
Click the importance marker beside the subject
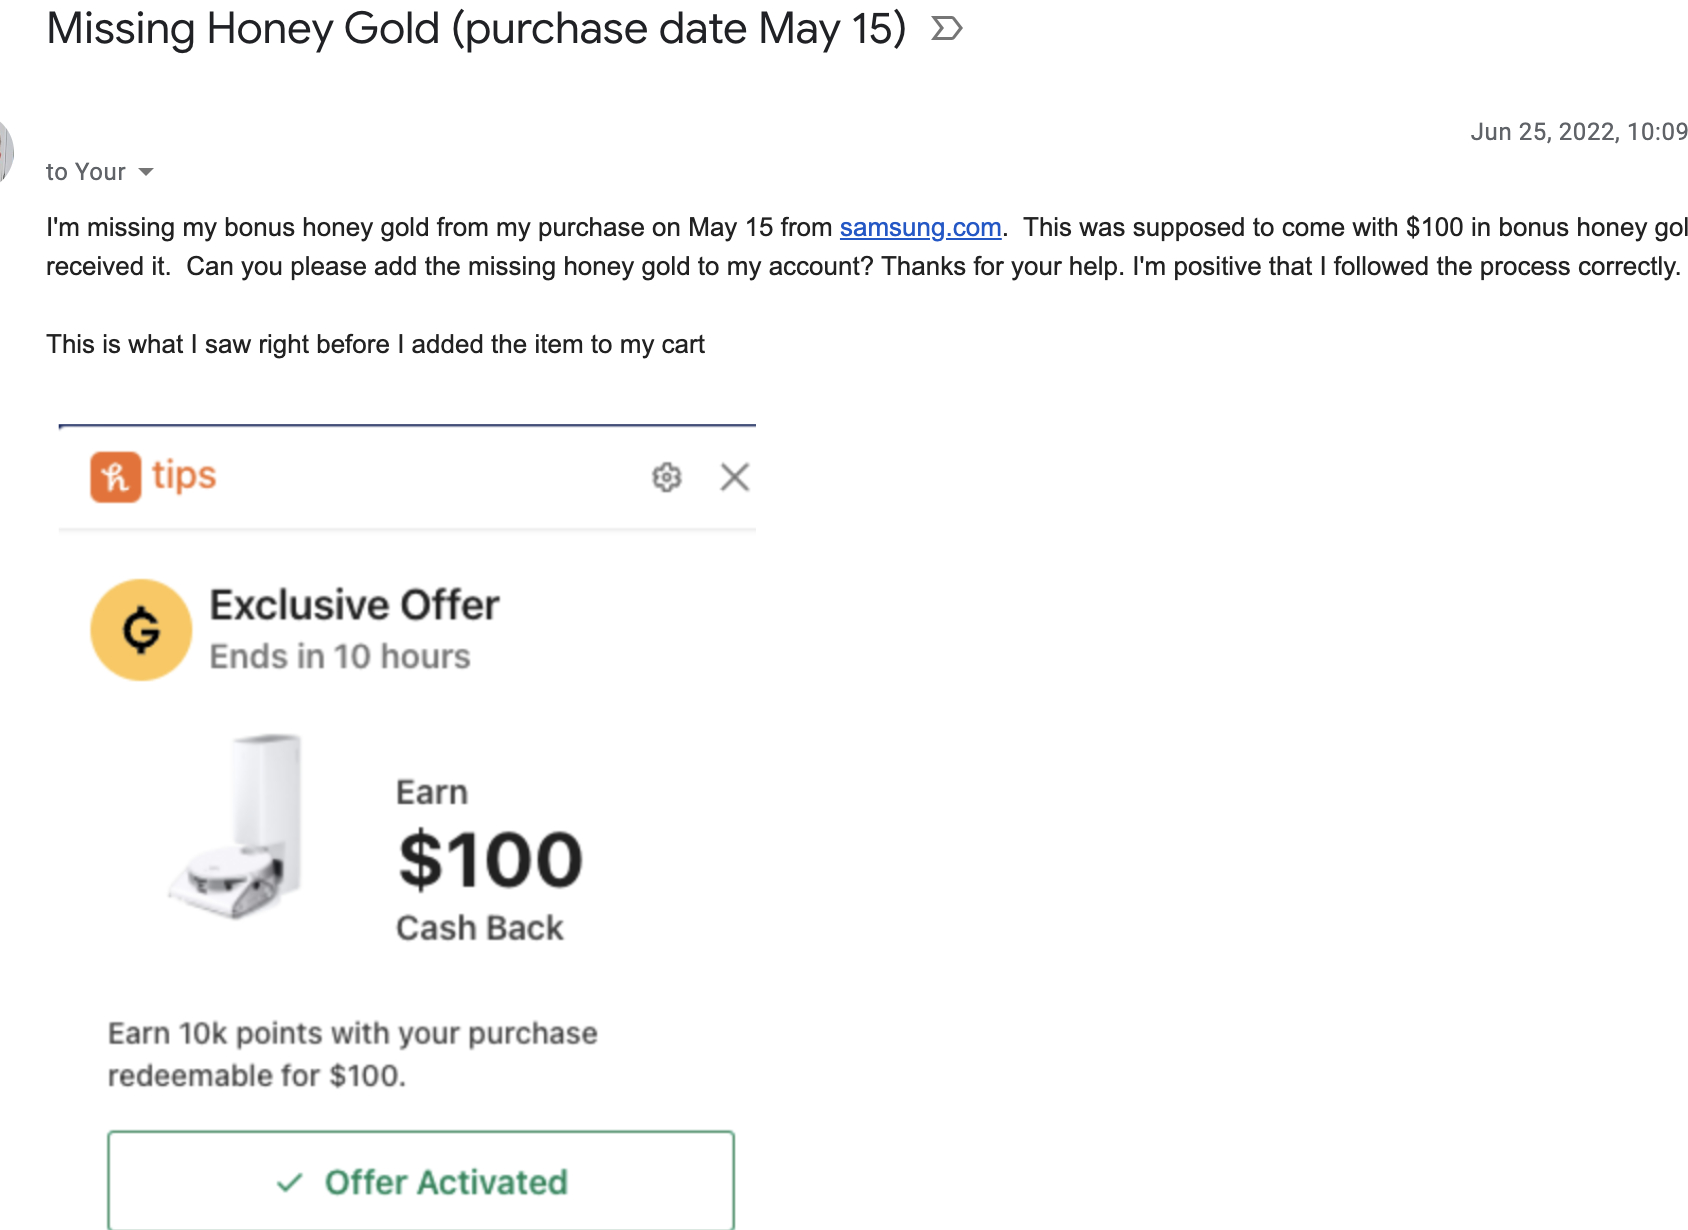click(x=946, y=29)
